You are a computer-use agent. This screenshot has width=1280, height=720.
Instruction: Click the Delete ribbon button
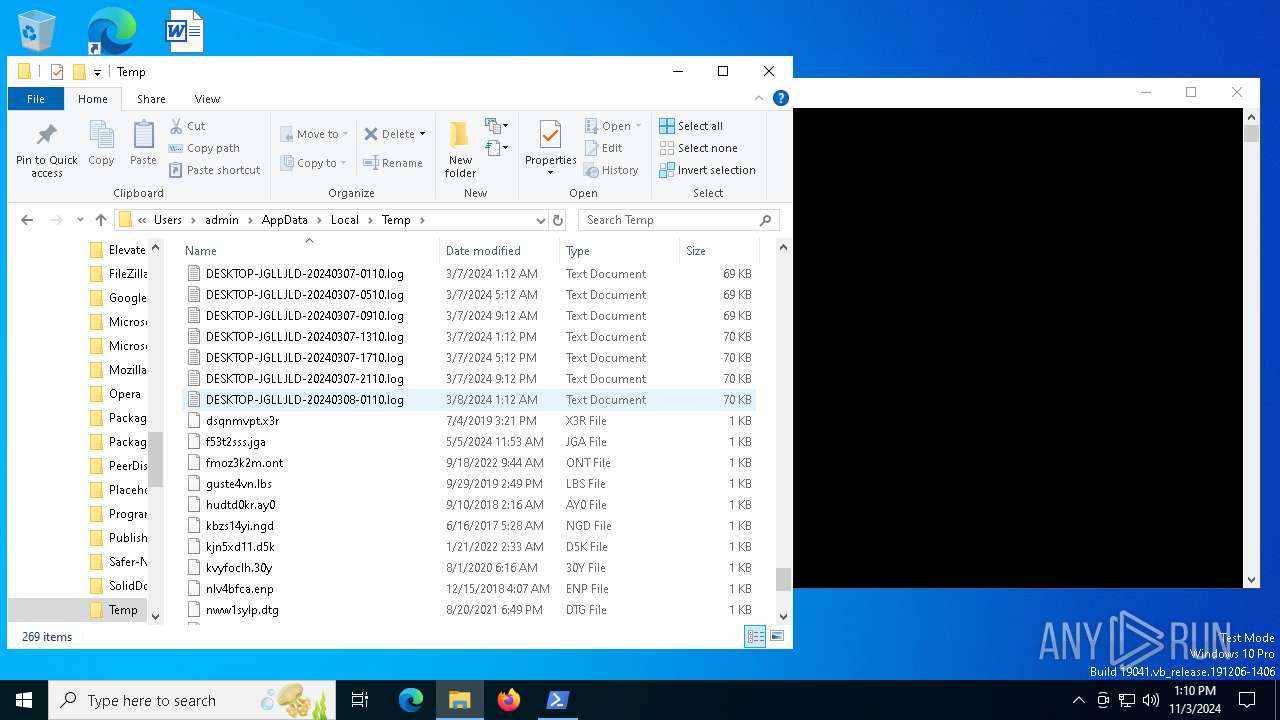[389, 134]
